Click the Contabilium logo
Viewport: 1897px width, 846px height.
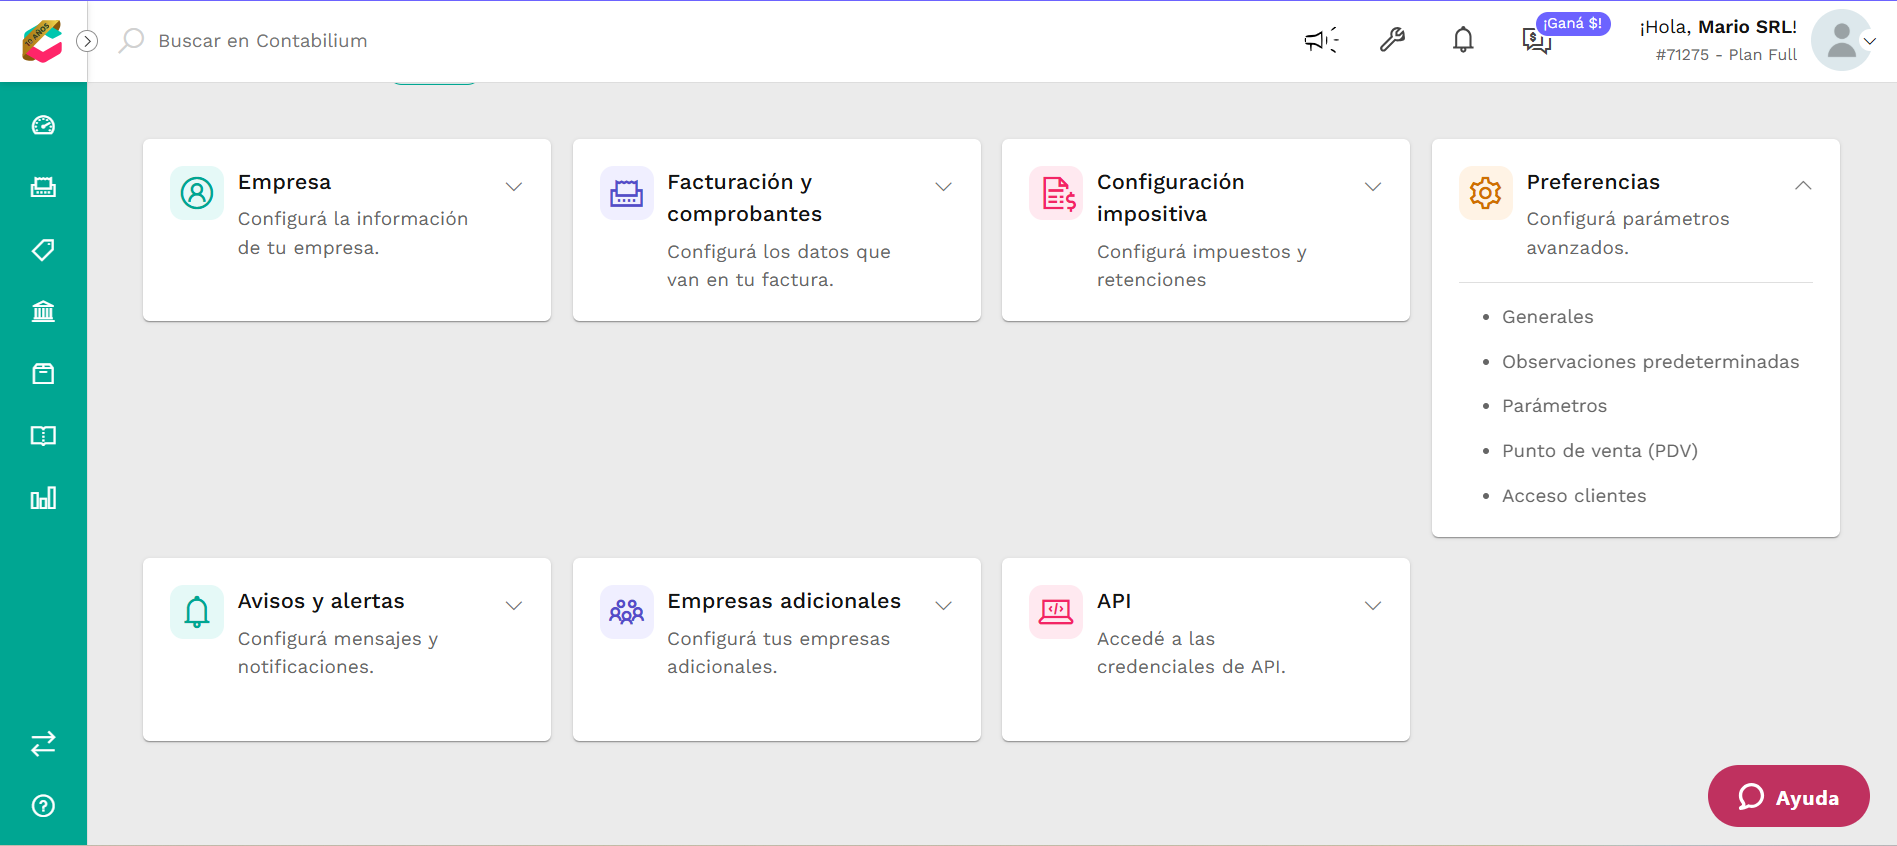coord(42,41)
